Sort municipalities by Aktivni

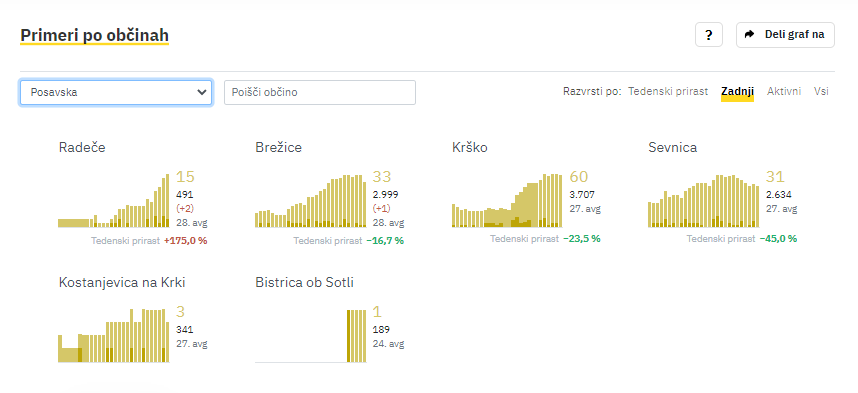(x=784, y=91)
